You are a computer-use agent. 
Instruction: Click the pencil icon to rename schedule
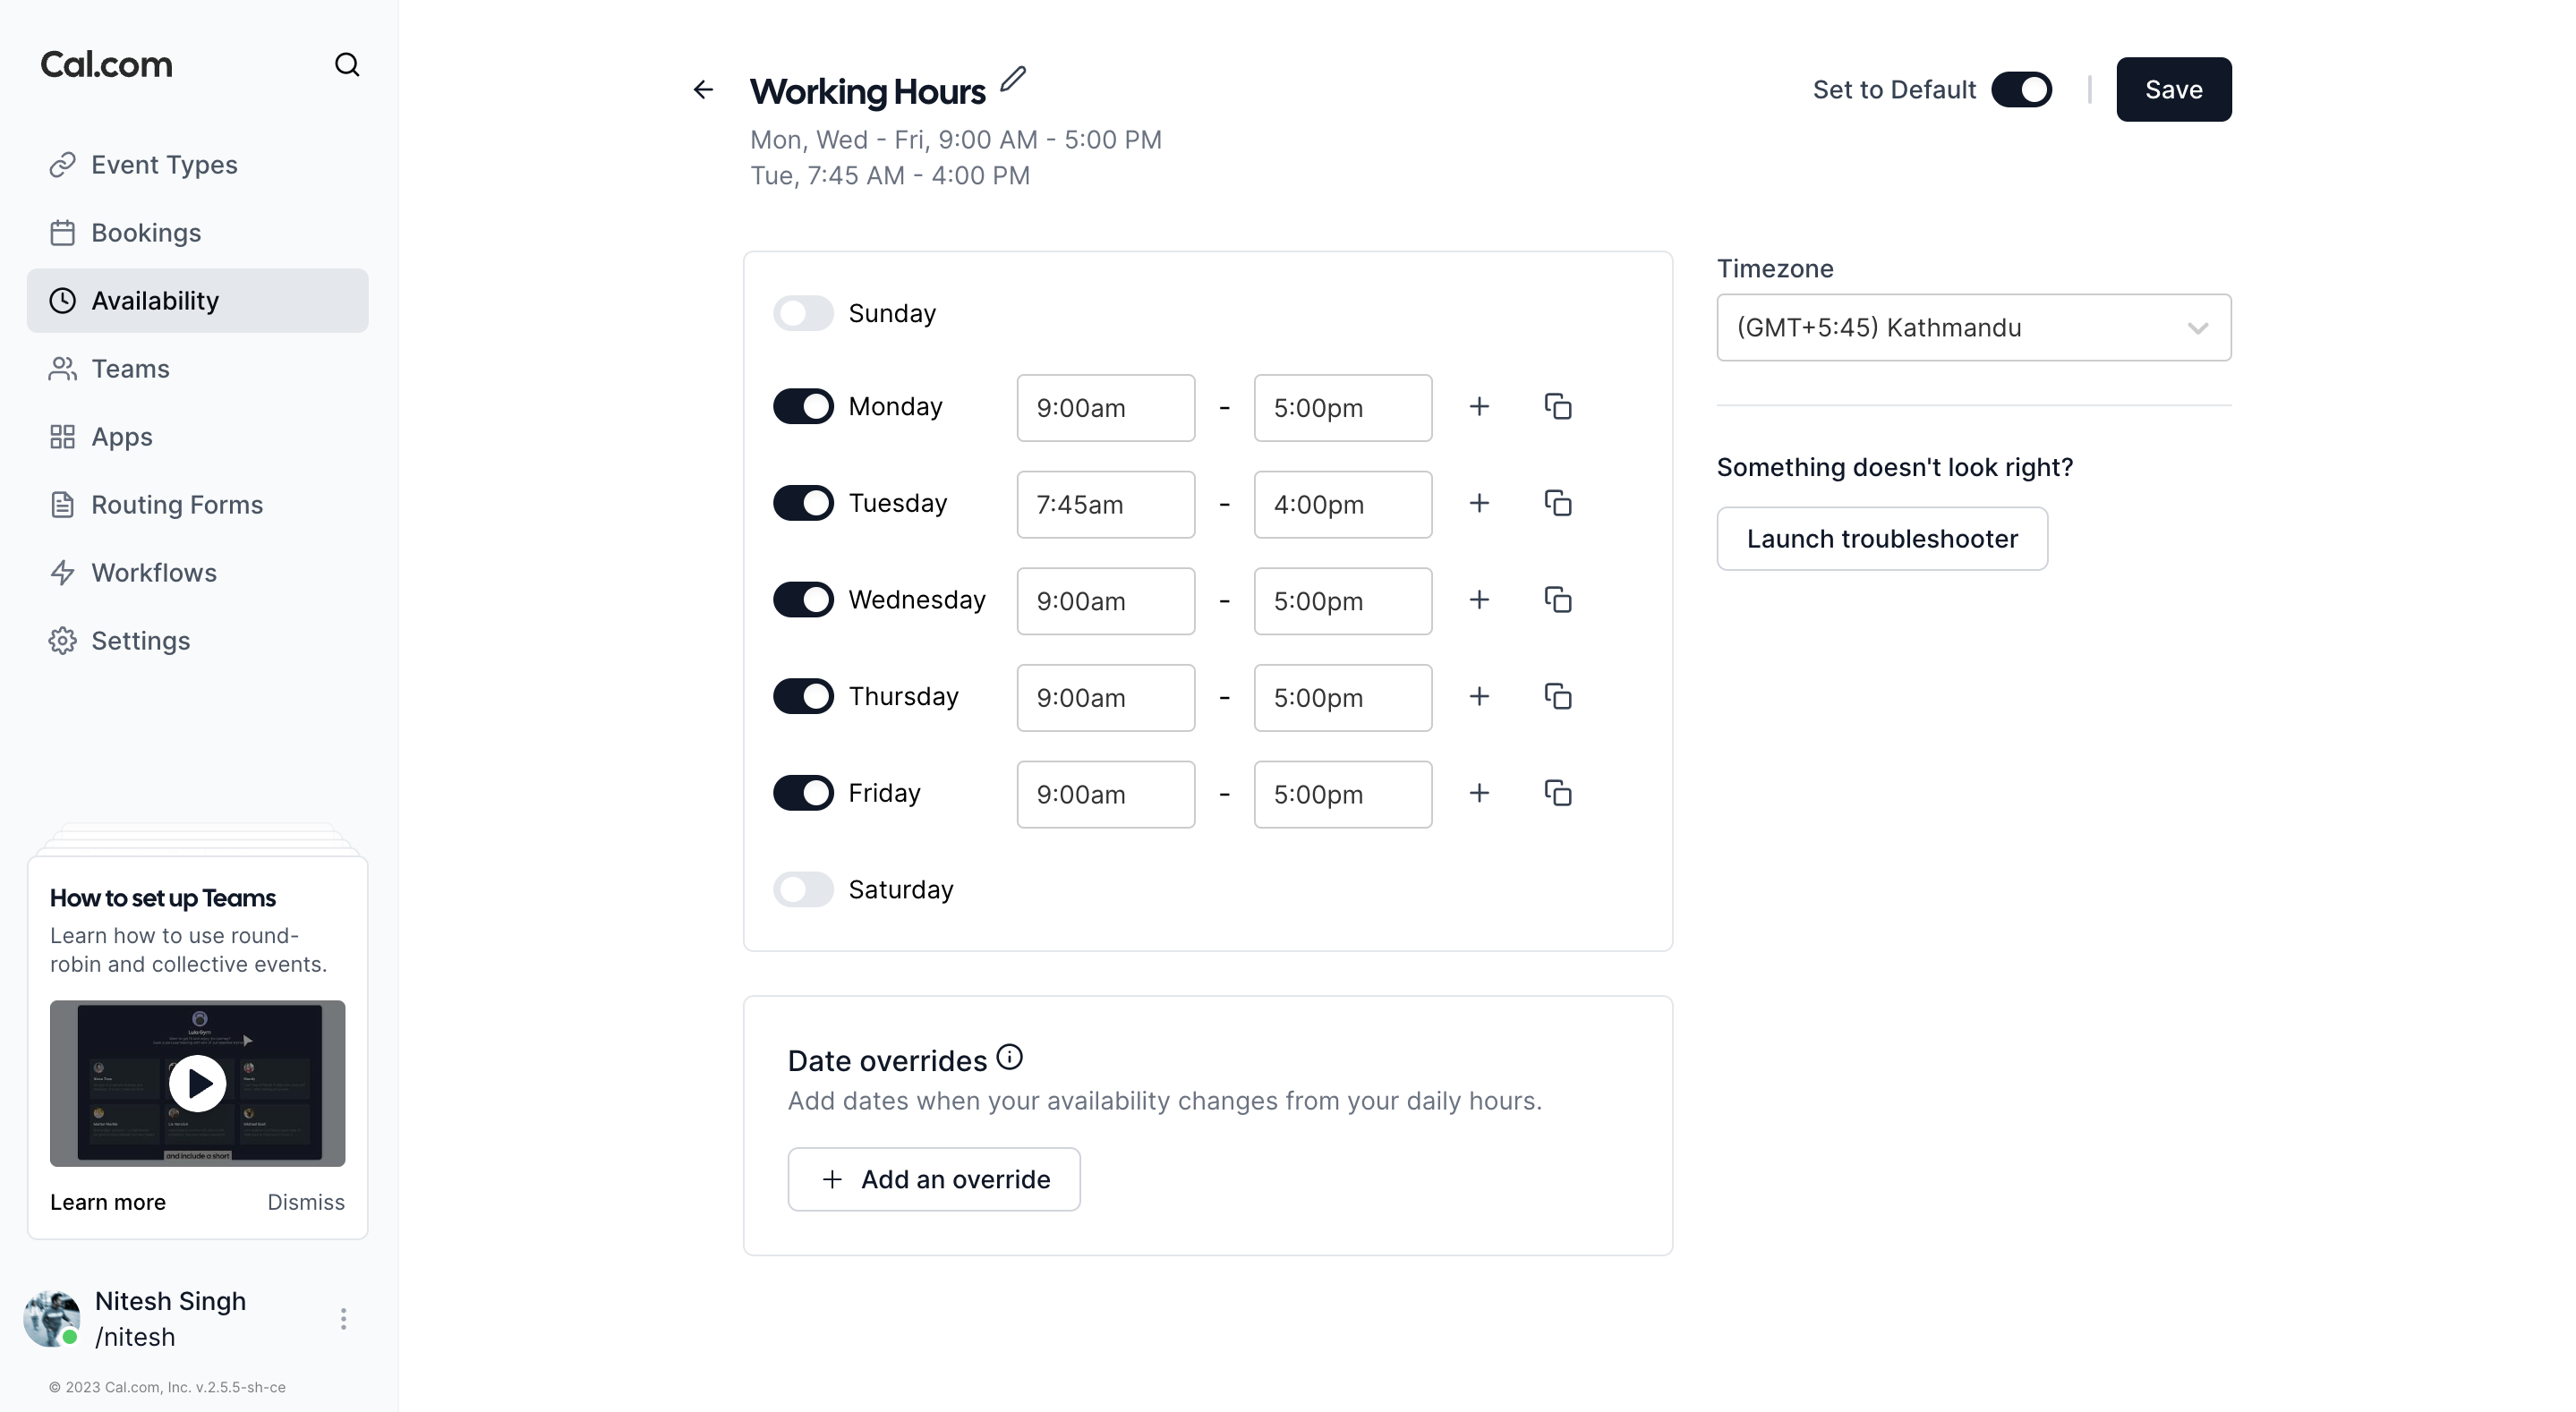click(1013, 79)
